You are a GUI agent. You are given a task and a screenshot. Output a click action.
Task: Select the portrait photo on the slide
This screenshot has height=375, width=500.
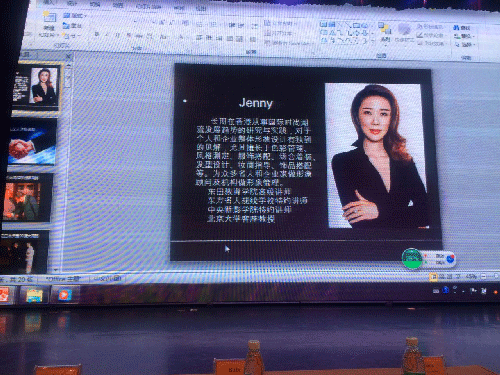click(x=377, y=156)
